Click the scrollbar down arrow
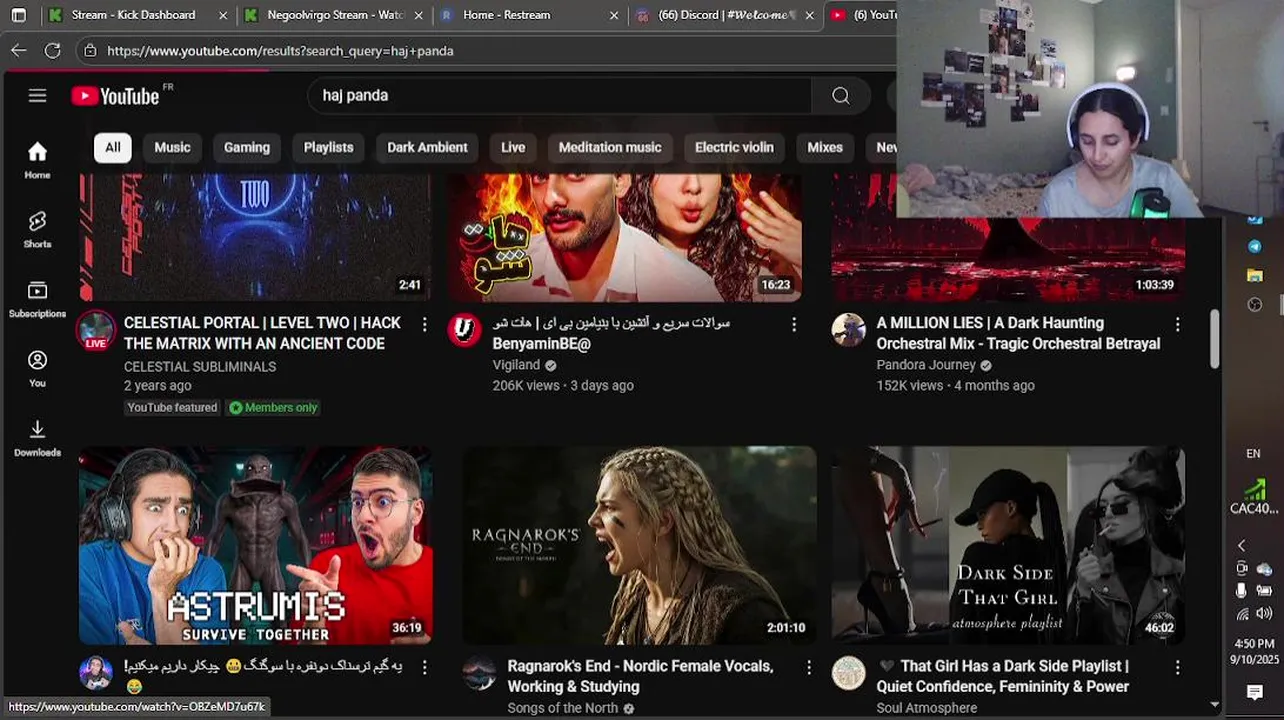Image resolution: width=1284 pixels, height=720 pixels. pos(1215,704)
